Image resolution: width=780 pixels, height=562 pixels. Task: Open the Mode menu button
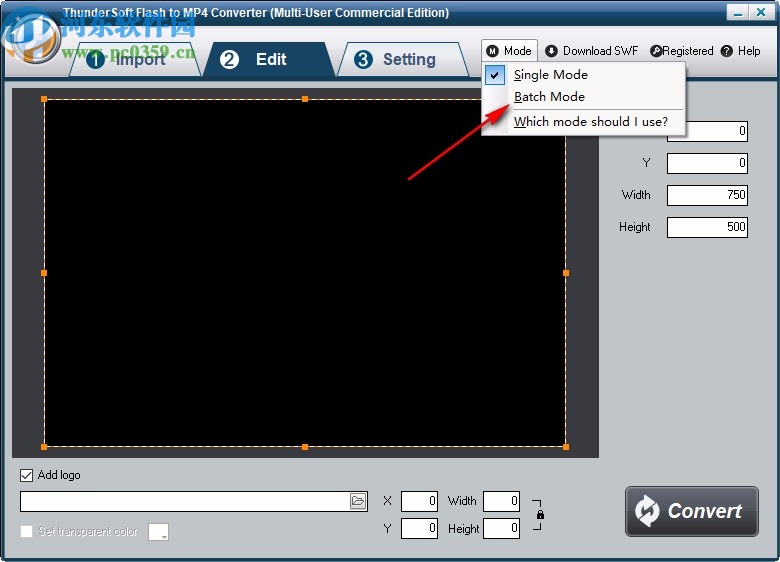[509, 51]
